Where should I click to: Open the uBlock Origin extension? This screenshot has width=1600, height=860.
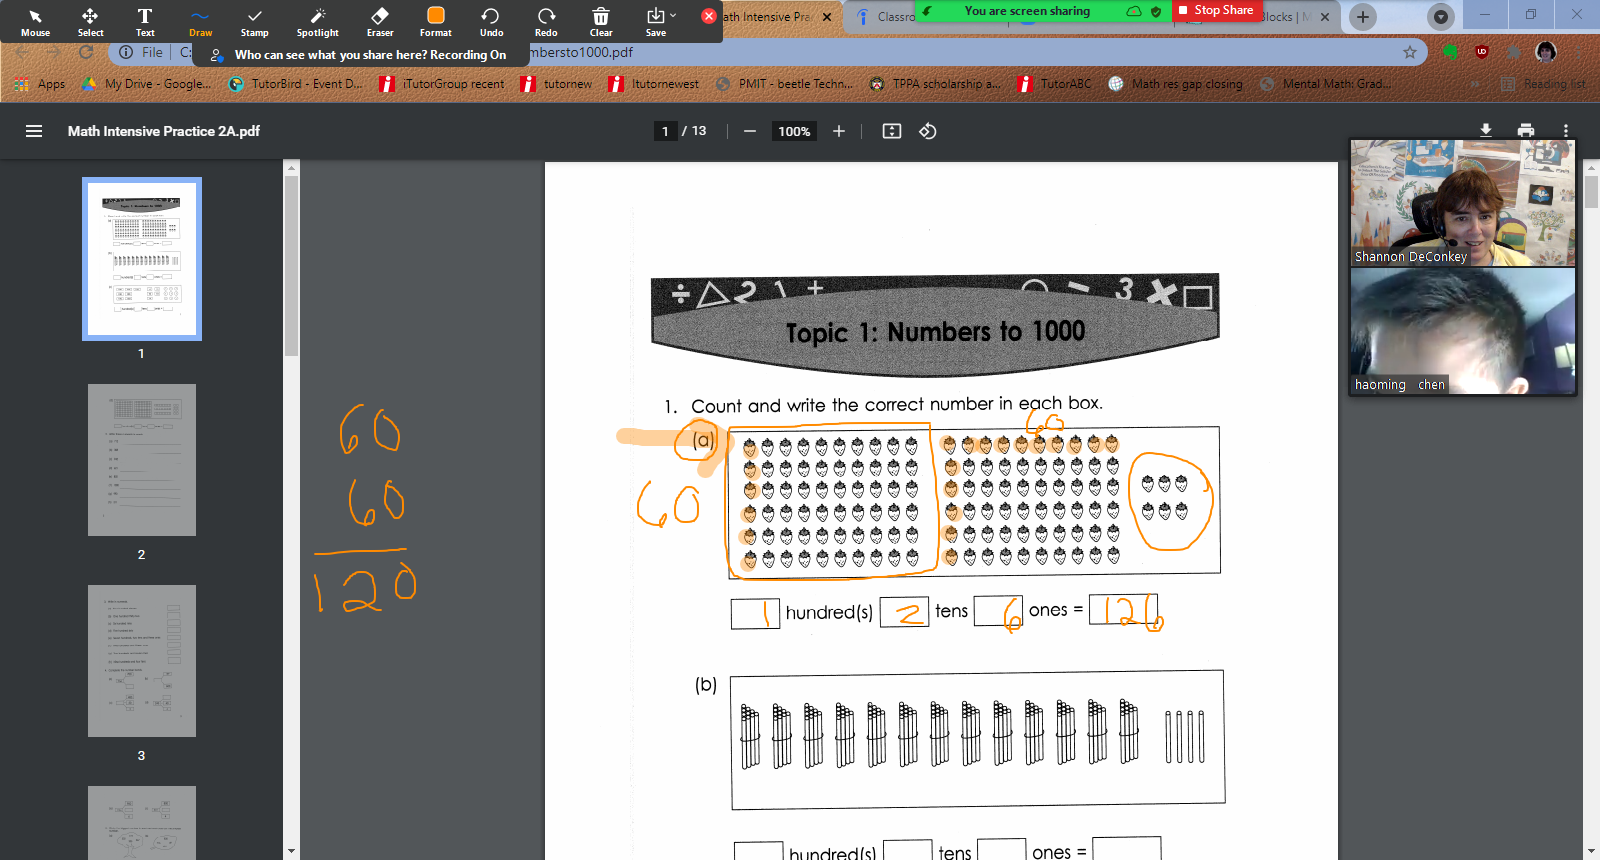click(x=1482, y=52)
